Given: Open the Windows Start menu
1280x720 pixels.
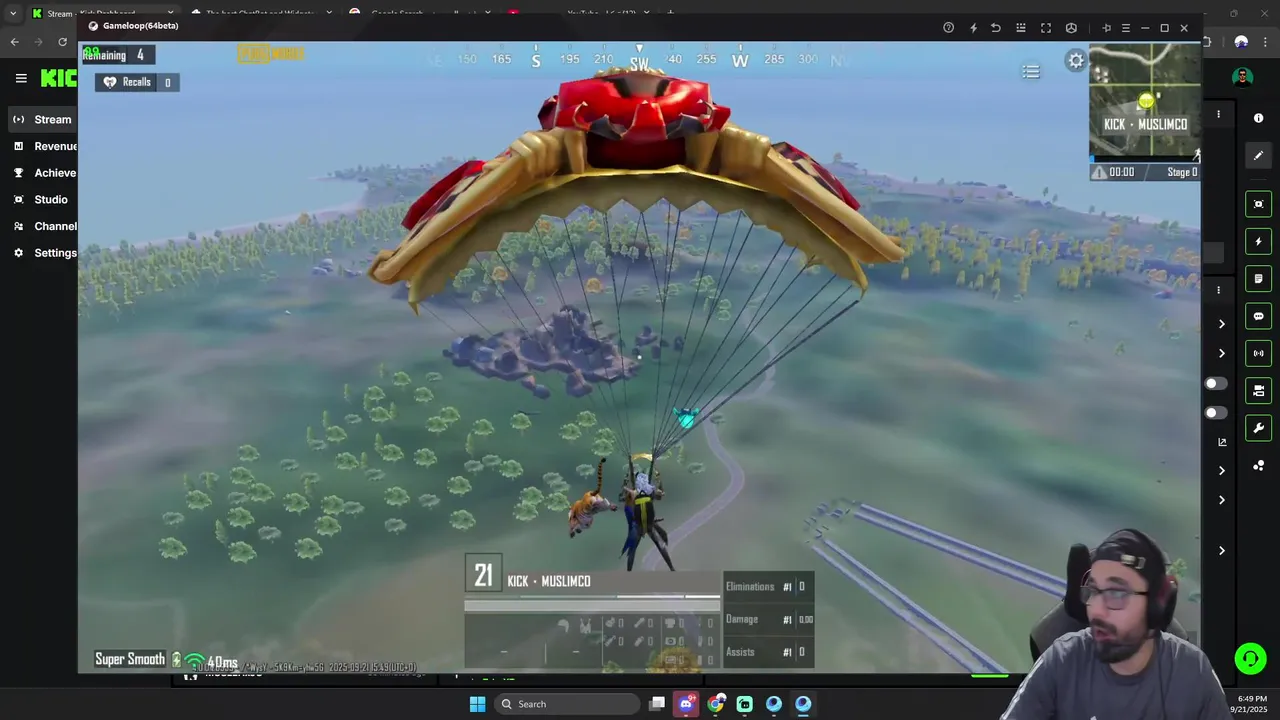Looking at the screenshot, I should coord(477,704).
